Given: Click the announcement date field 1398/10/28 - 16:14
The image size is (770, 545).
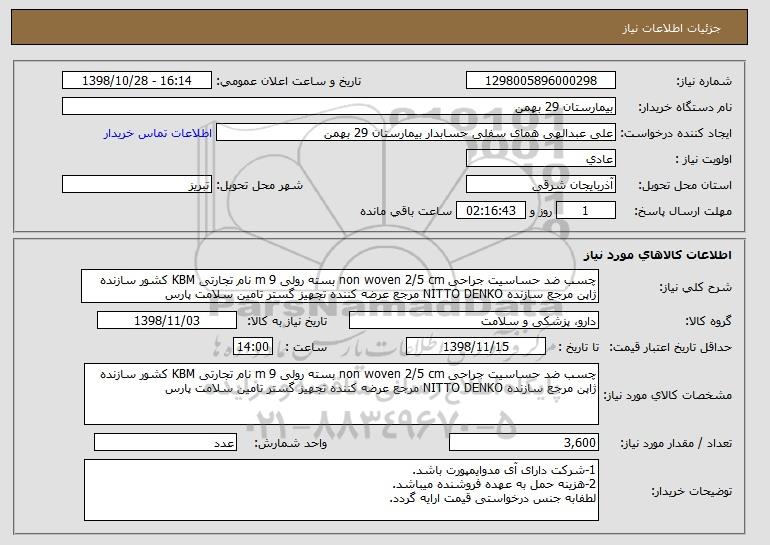Looking at the screenshot, I should click(137, 81).
